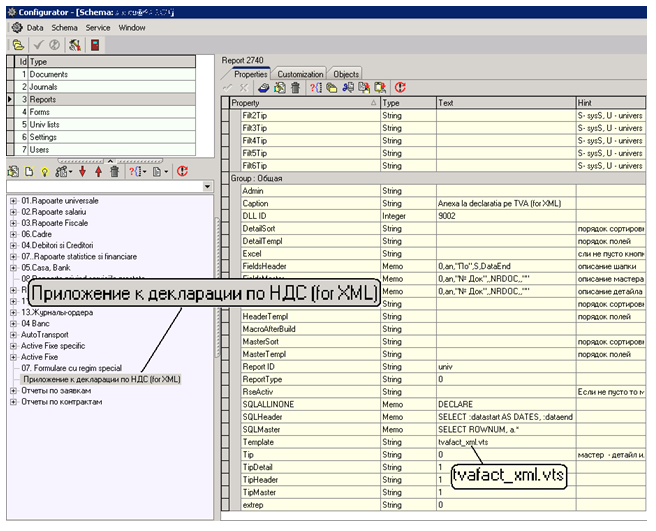656x531 pixels.
Task: Expand the Отчеты по заявкам node
Action: click(x=13, y=391)
